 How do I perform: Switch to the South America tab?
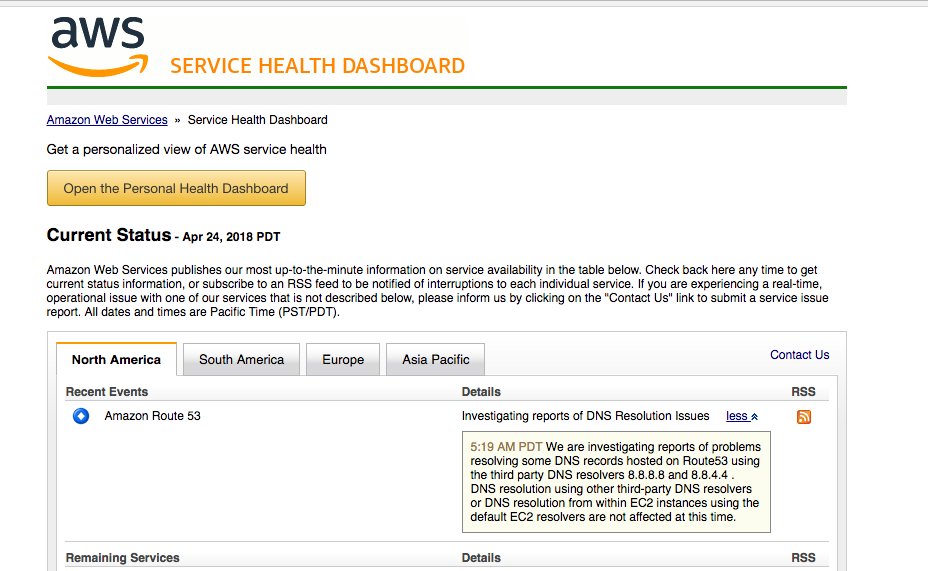click(241, 359)
